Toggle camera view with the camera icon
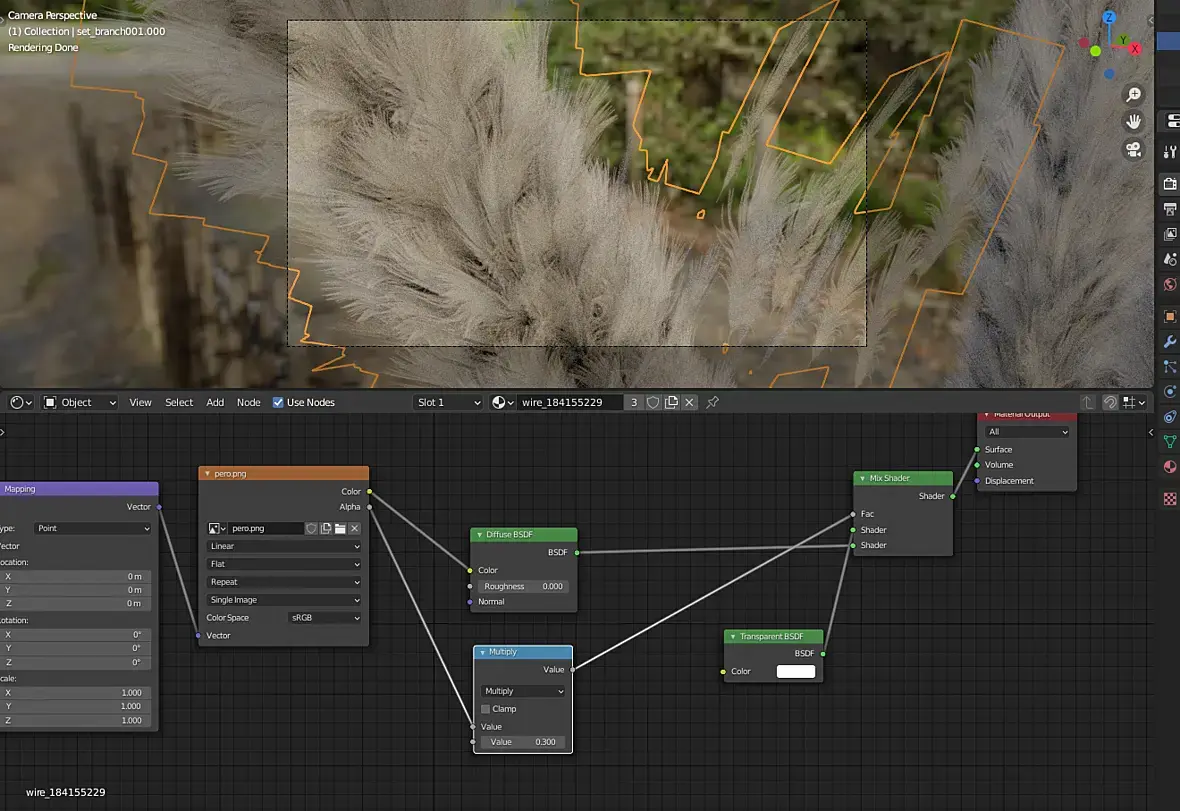 pos(1133,149)
